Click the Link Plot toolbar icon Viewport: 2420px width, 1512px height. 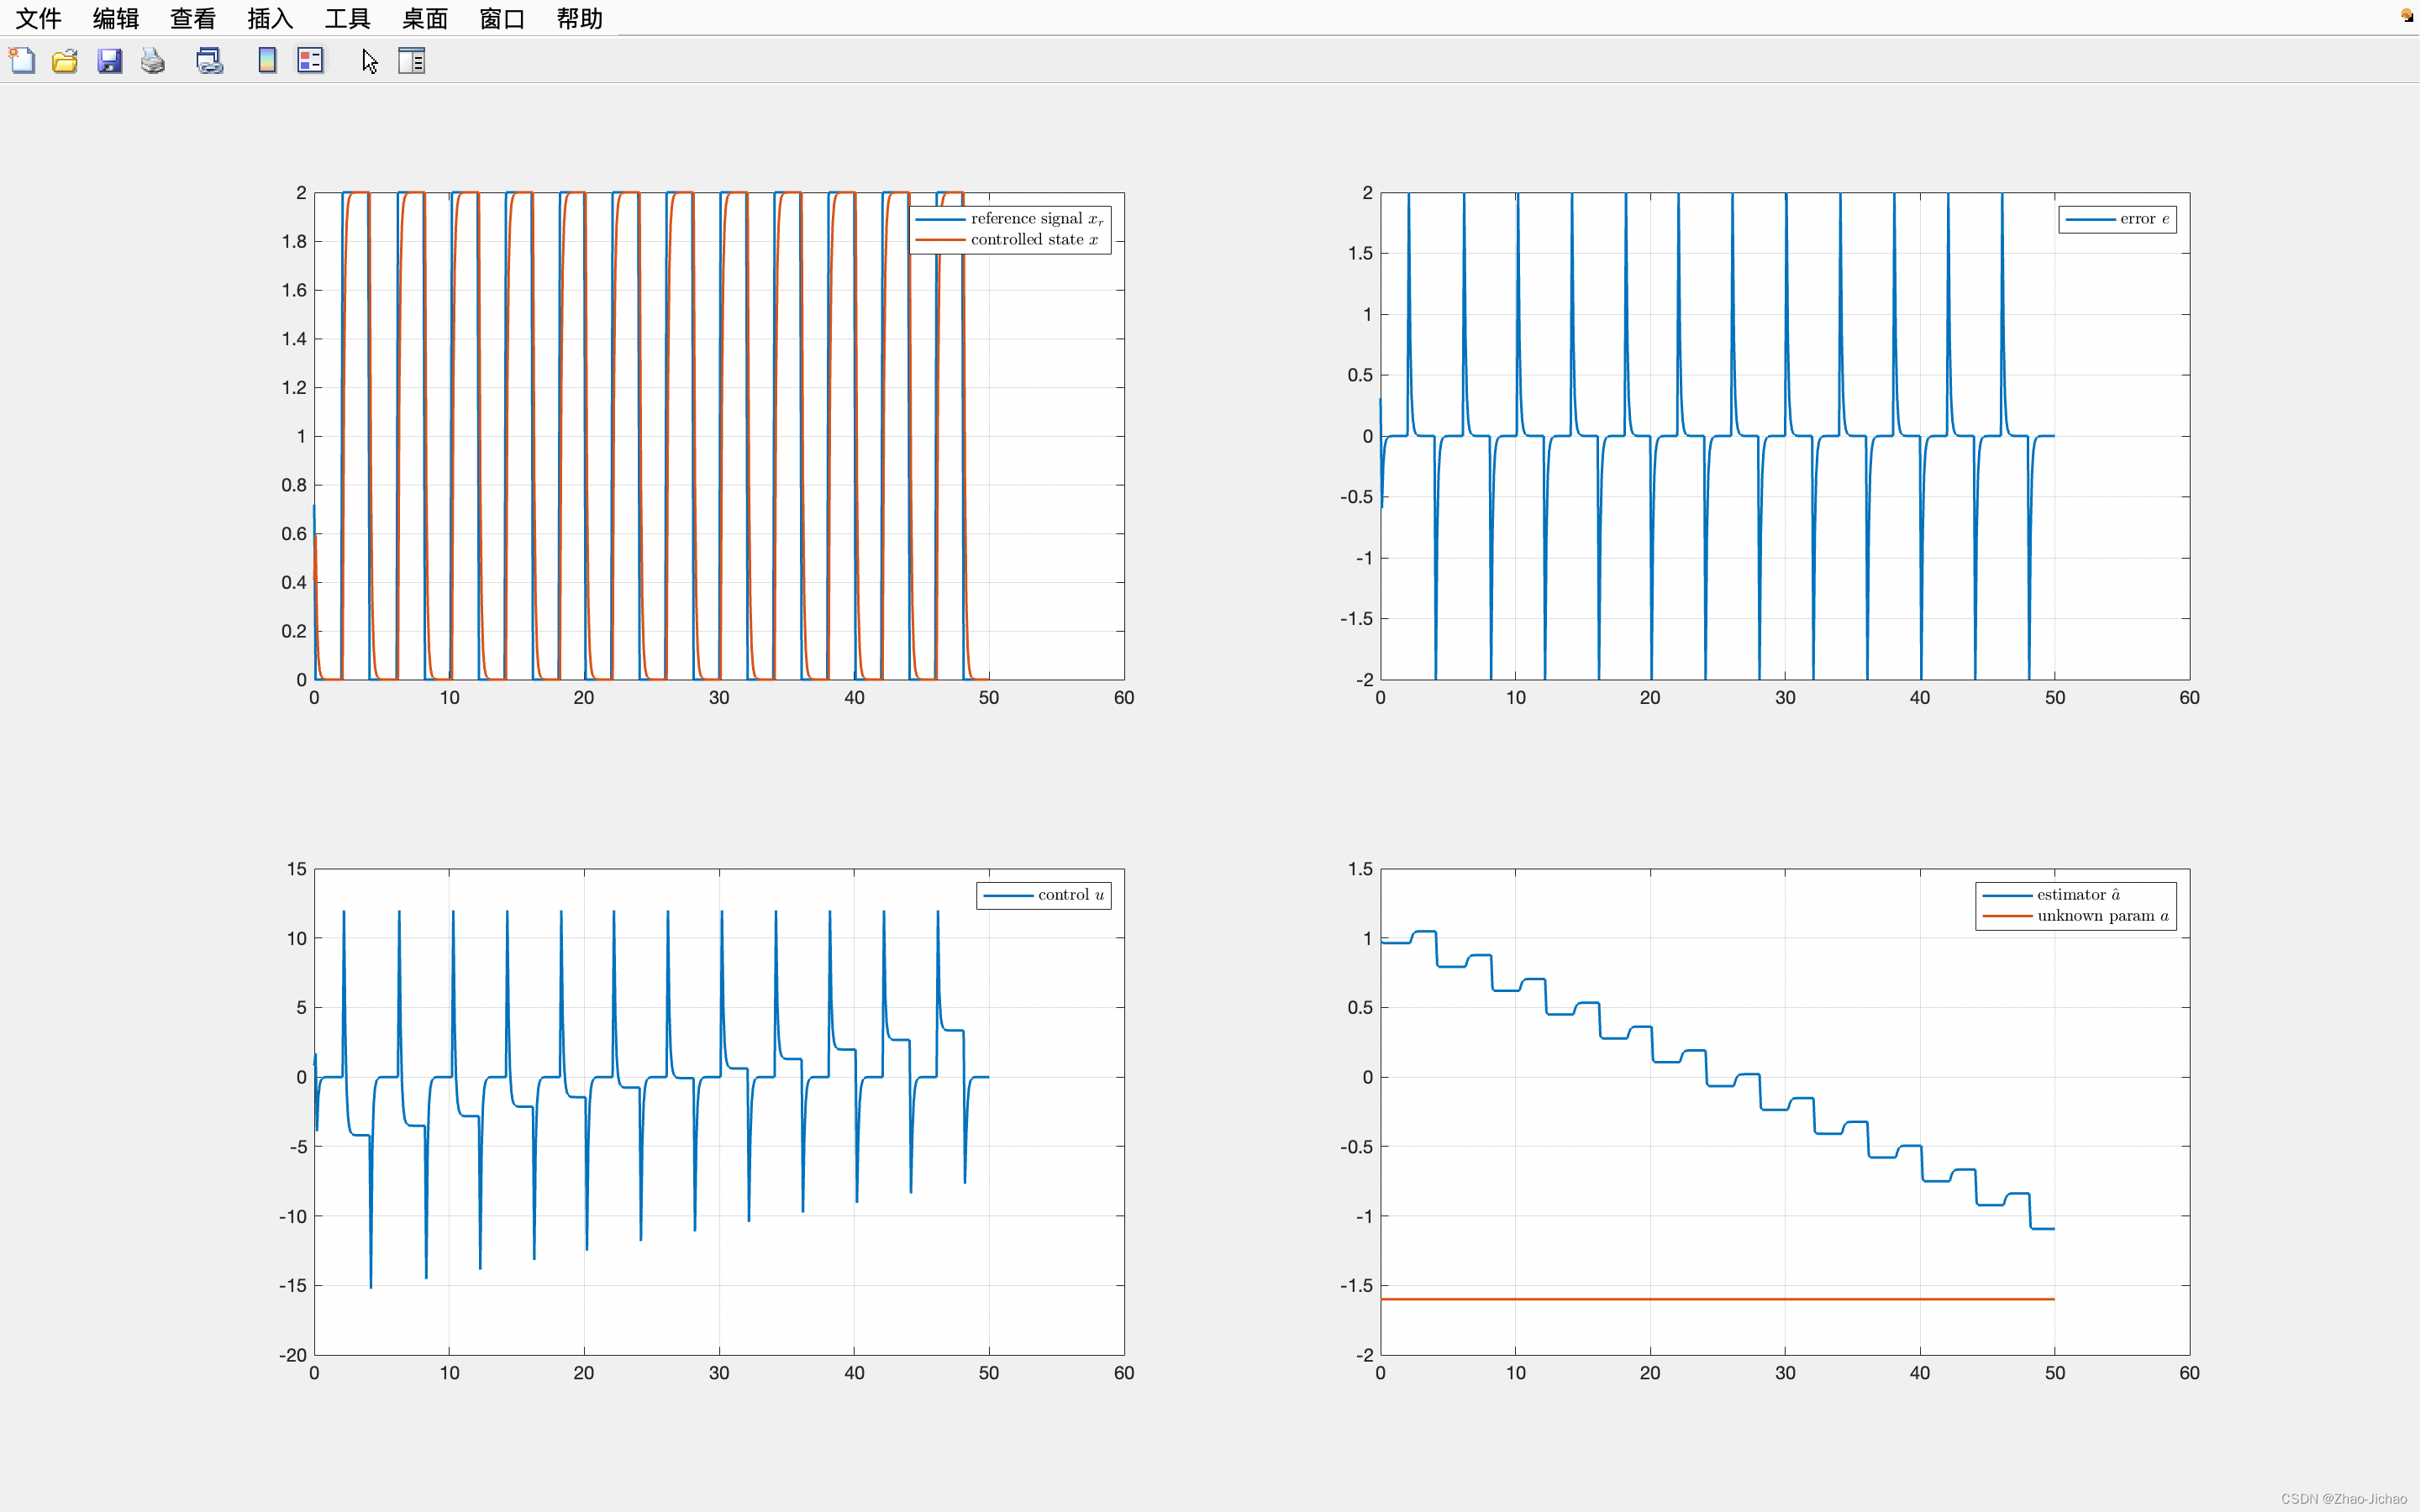pyautogui.click(x=209, y=61)
